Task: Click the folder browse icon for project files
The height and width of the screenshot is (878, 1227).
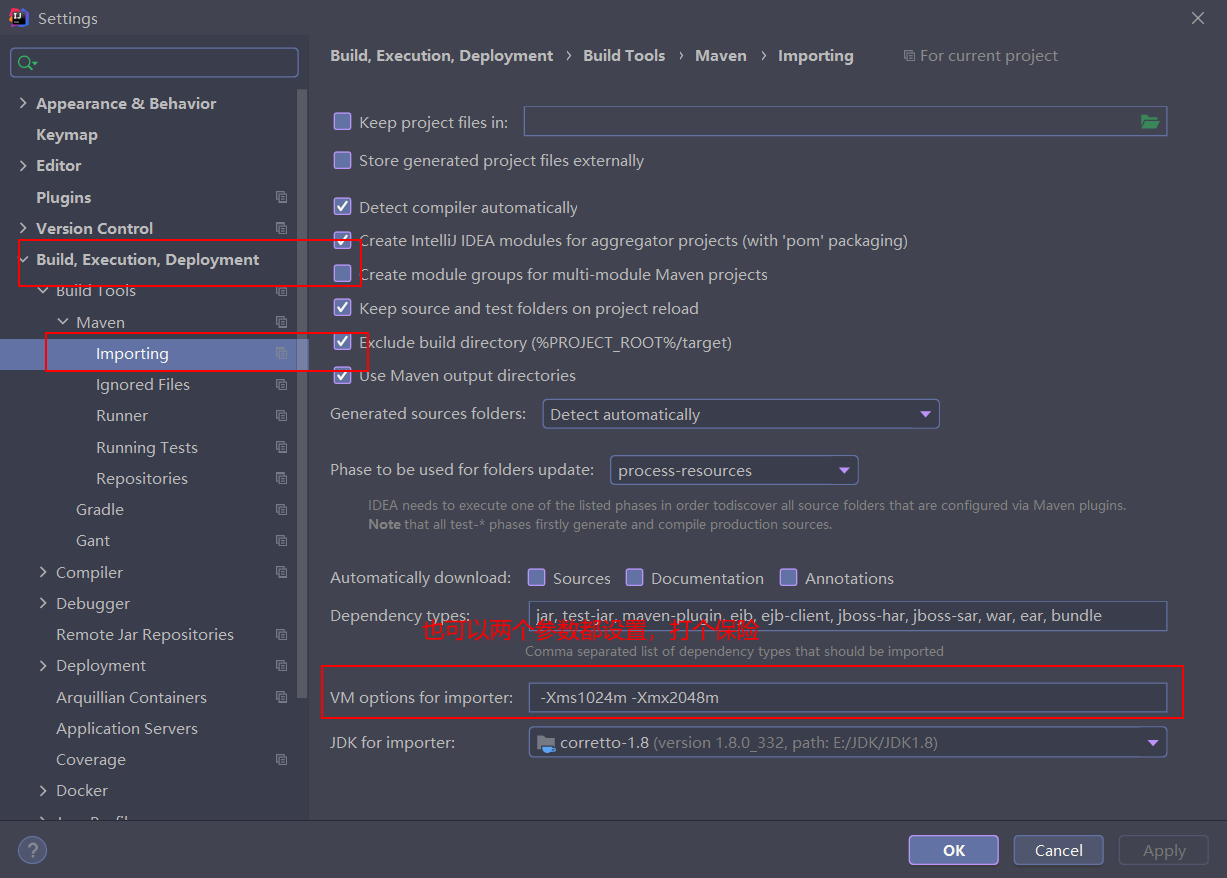Action: pyautogui.click(x=1150, y=122)
